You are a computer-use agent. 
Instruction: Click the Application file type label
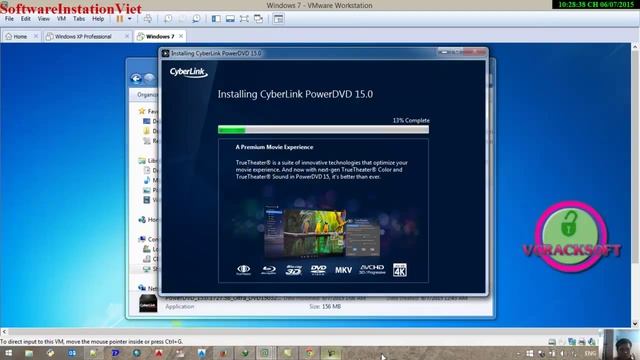click(x=180, y=307)
